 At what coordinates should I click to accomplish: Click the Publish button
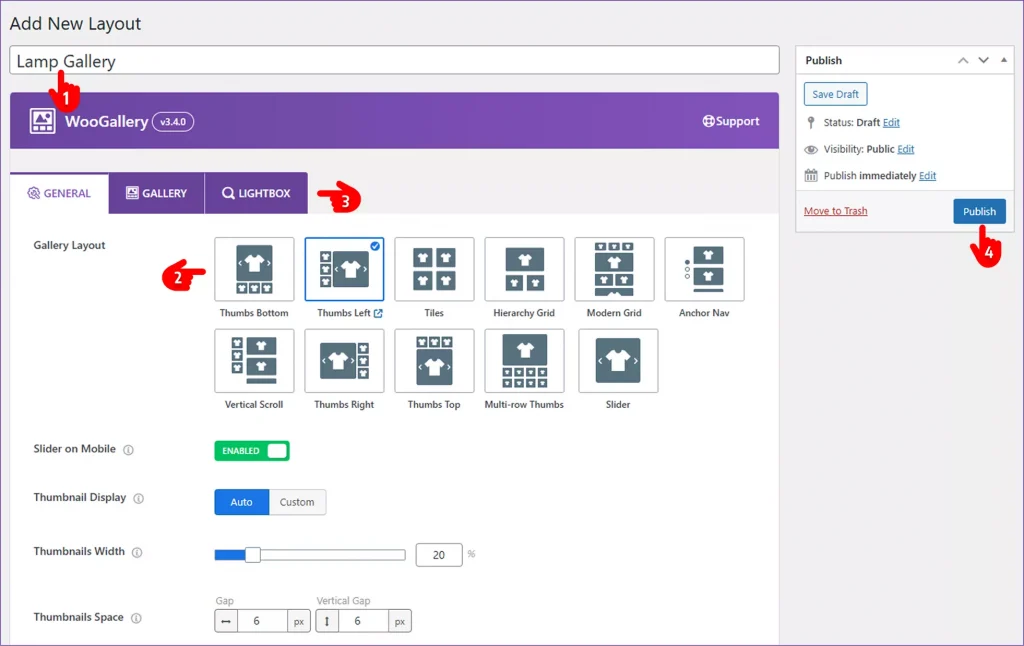tap(979, 211)
